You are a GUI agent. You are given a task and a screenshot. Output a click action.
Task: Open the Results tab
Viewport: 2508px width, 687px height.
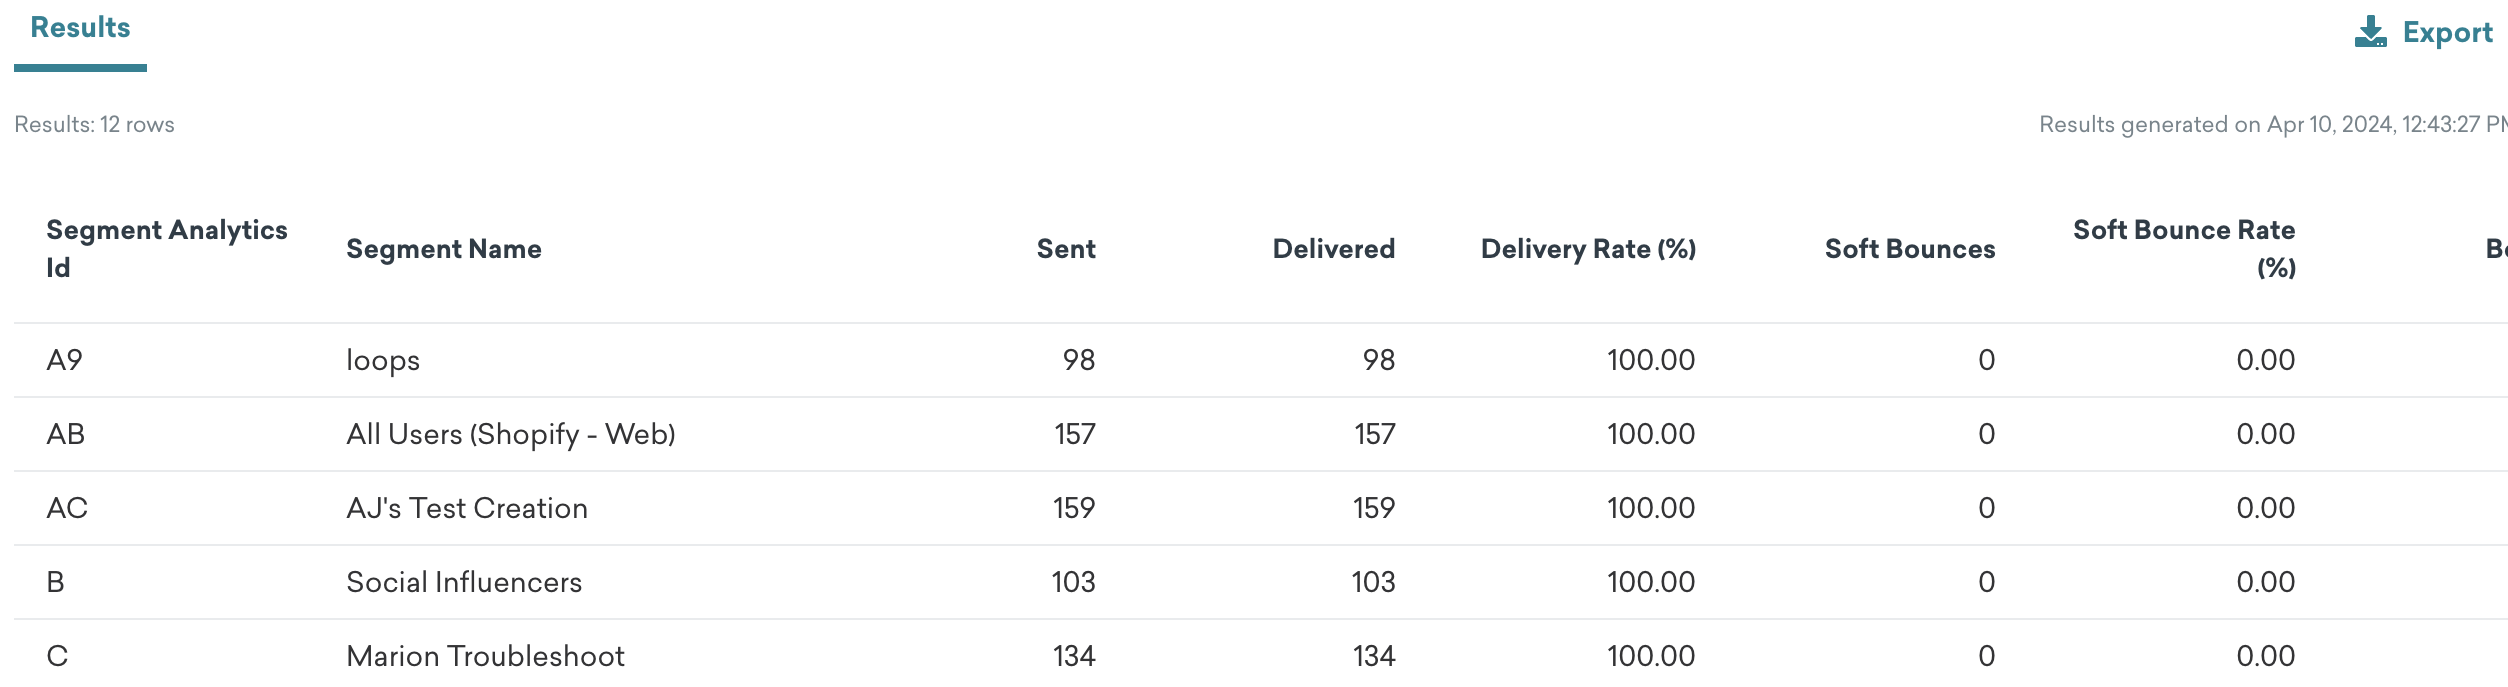point(80,28)
